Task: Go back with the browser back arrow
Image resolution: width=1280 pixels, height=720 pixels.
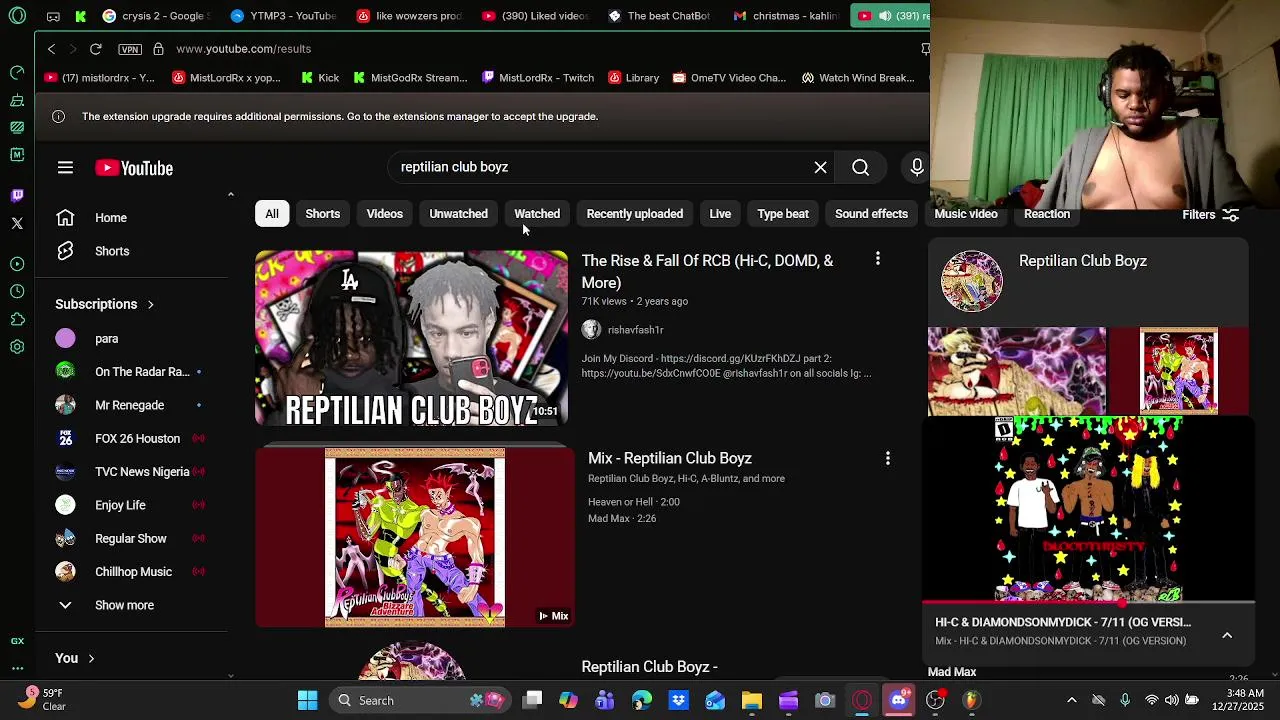Action: tap(51, 49)
